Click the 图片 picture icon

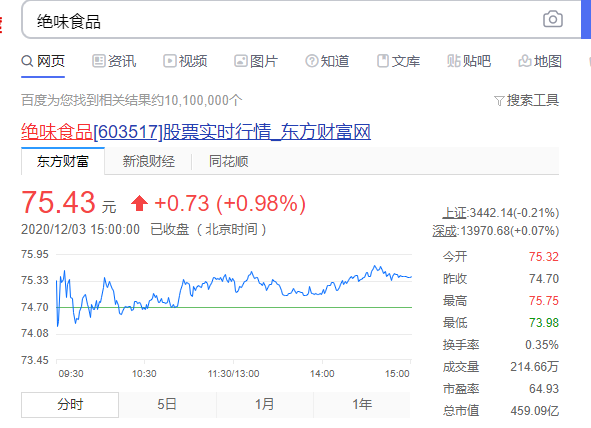pos(240,61)
